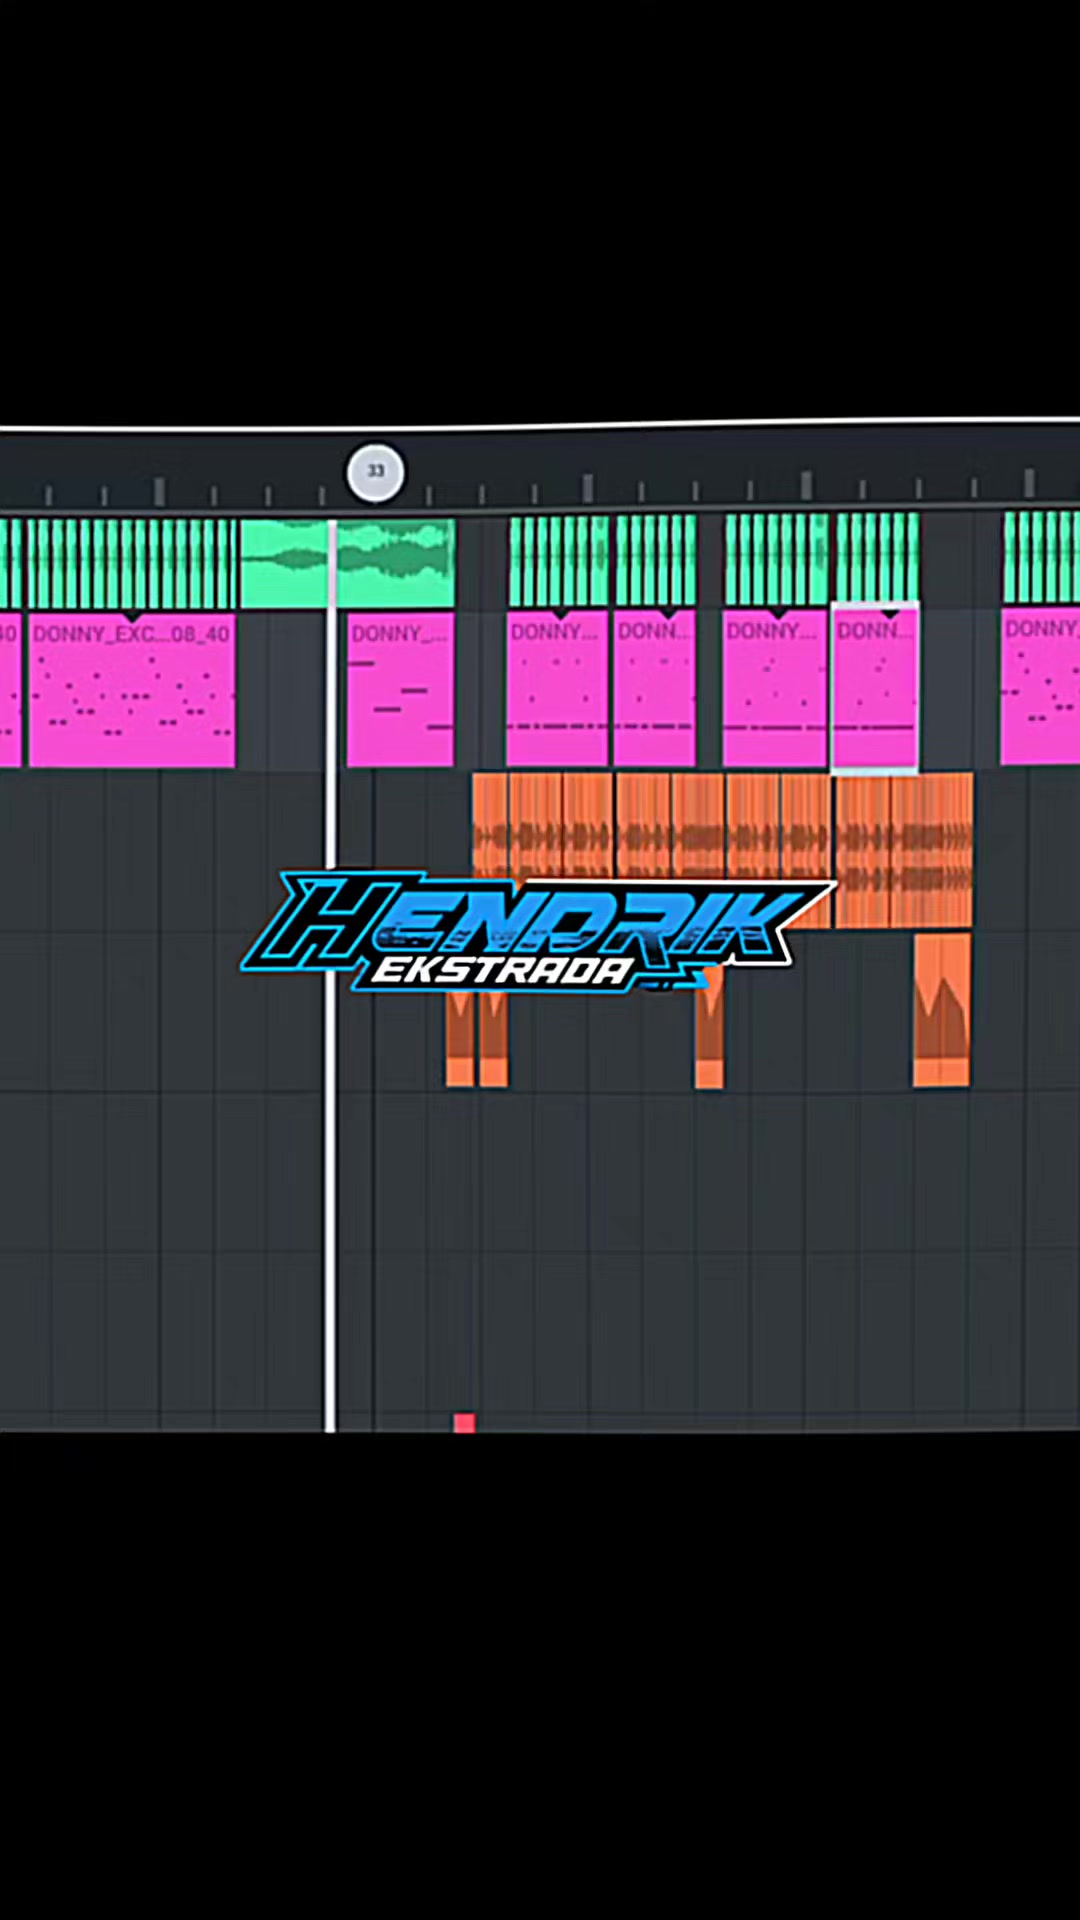Select pink DONNY clip cut off at right edge
This screenshot has height=1920, width=1080.
tap(1040, 688)
